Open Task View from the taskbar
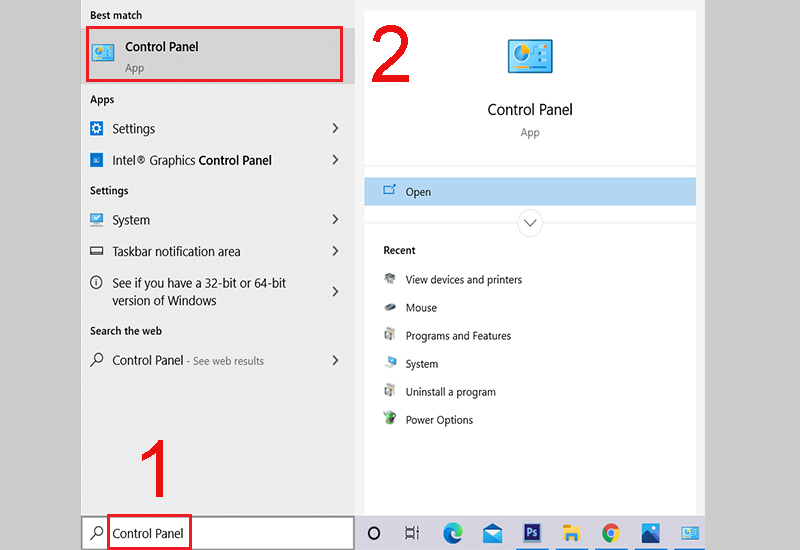Viewport: 800px width, 550px height. pos(412,533)
